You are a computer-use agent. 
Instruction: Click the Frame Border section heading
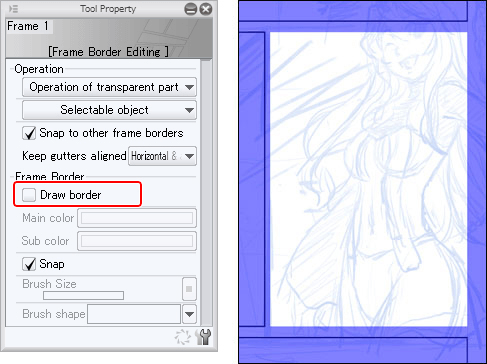point(50,176)
